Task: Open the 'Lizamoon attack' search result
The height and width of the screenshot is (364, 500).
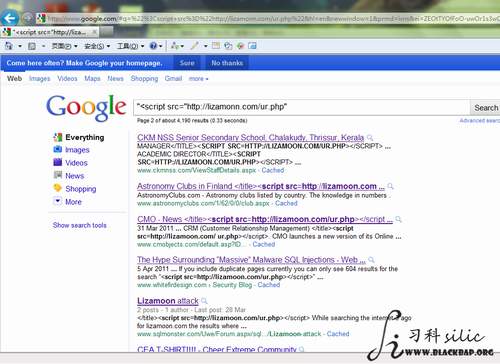Action: pyautogui.click(x=168, y=301)
